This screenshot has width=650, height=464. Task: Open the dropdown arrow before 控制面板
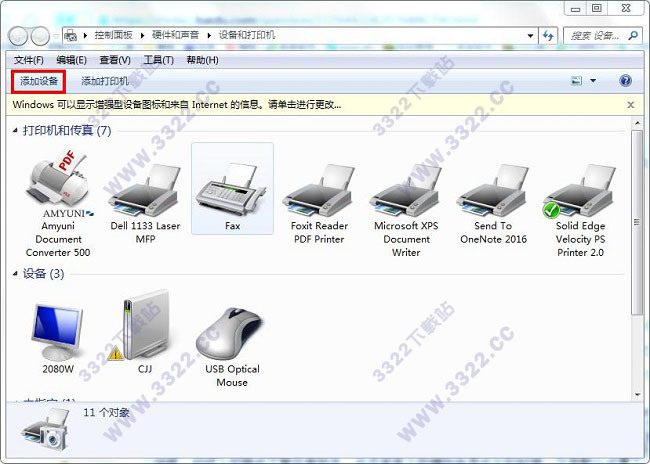[85, 36]
